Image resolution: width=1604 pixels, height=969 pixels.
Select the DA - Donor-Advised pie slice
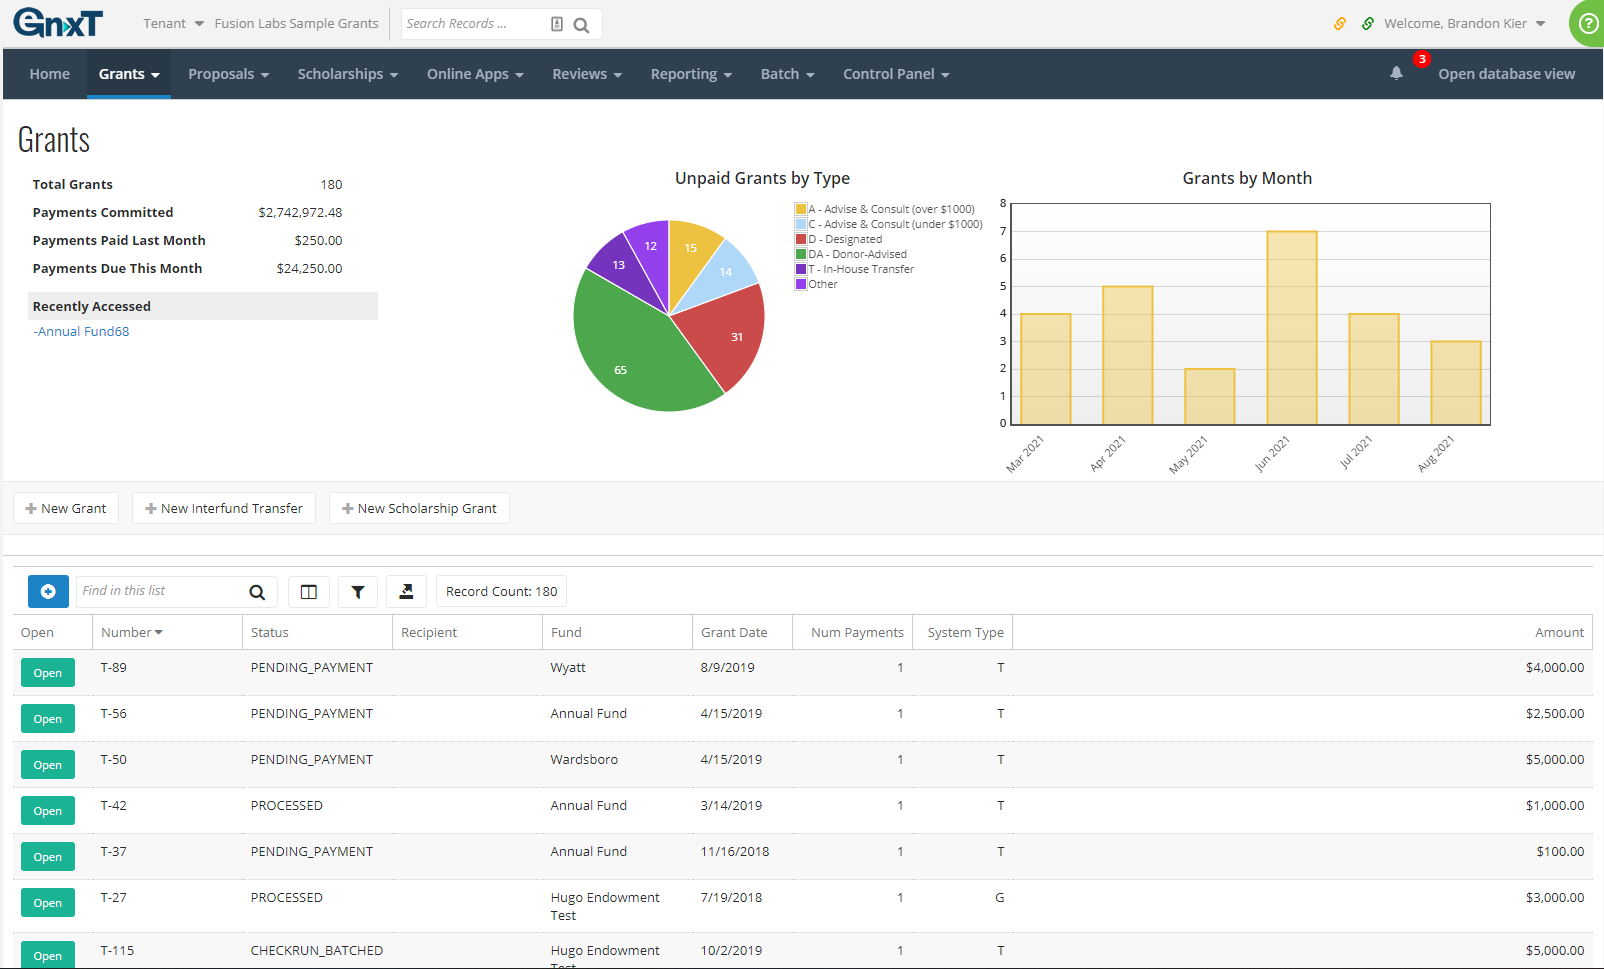click(x=620, y=369)
